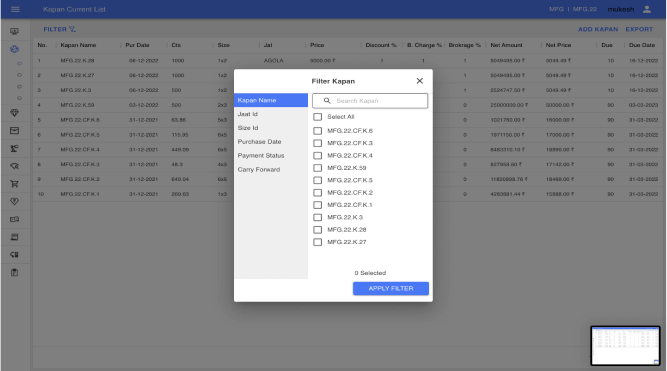The image size is (667, 371).
Task: Check the MFG.22.CF.K.4 checkbox
Action: click(x=317, y=155)
